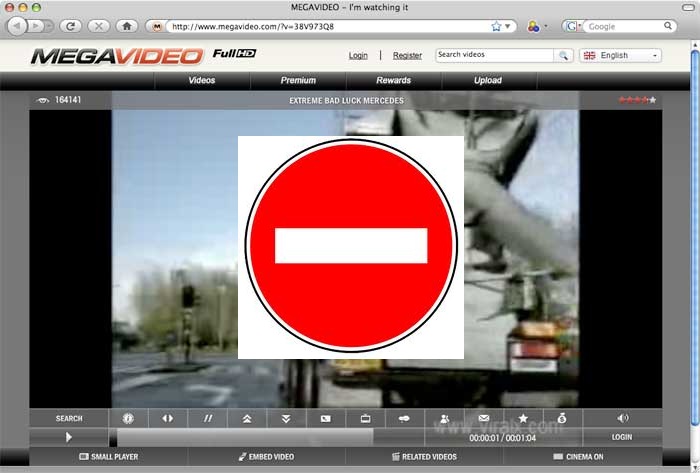Click the 164141 view count
700x473 pixels.
coord(68,100)
